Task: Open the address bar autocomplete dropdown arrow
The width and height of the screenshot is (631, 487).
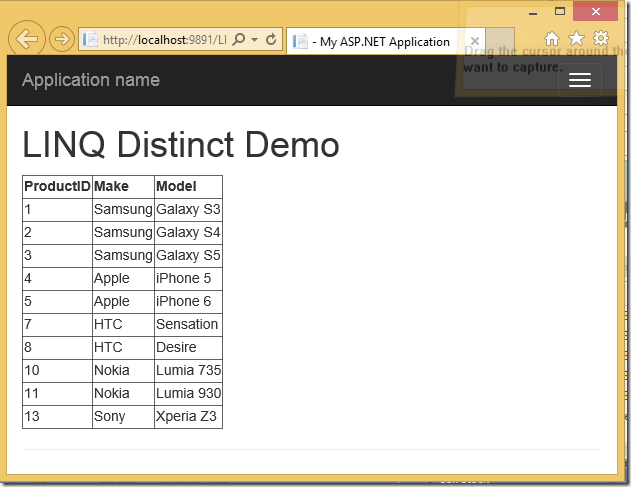Action: click(x=254, y=39)
